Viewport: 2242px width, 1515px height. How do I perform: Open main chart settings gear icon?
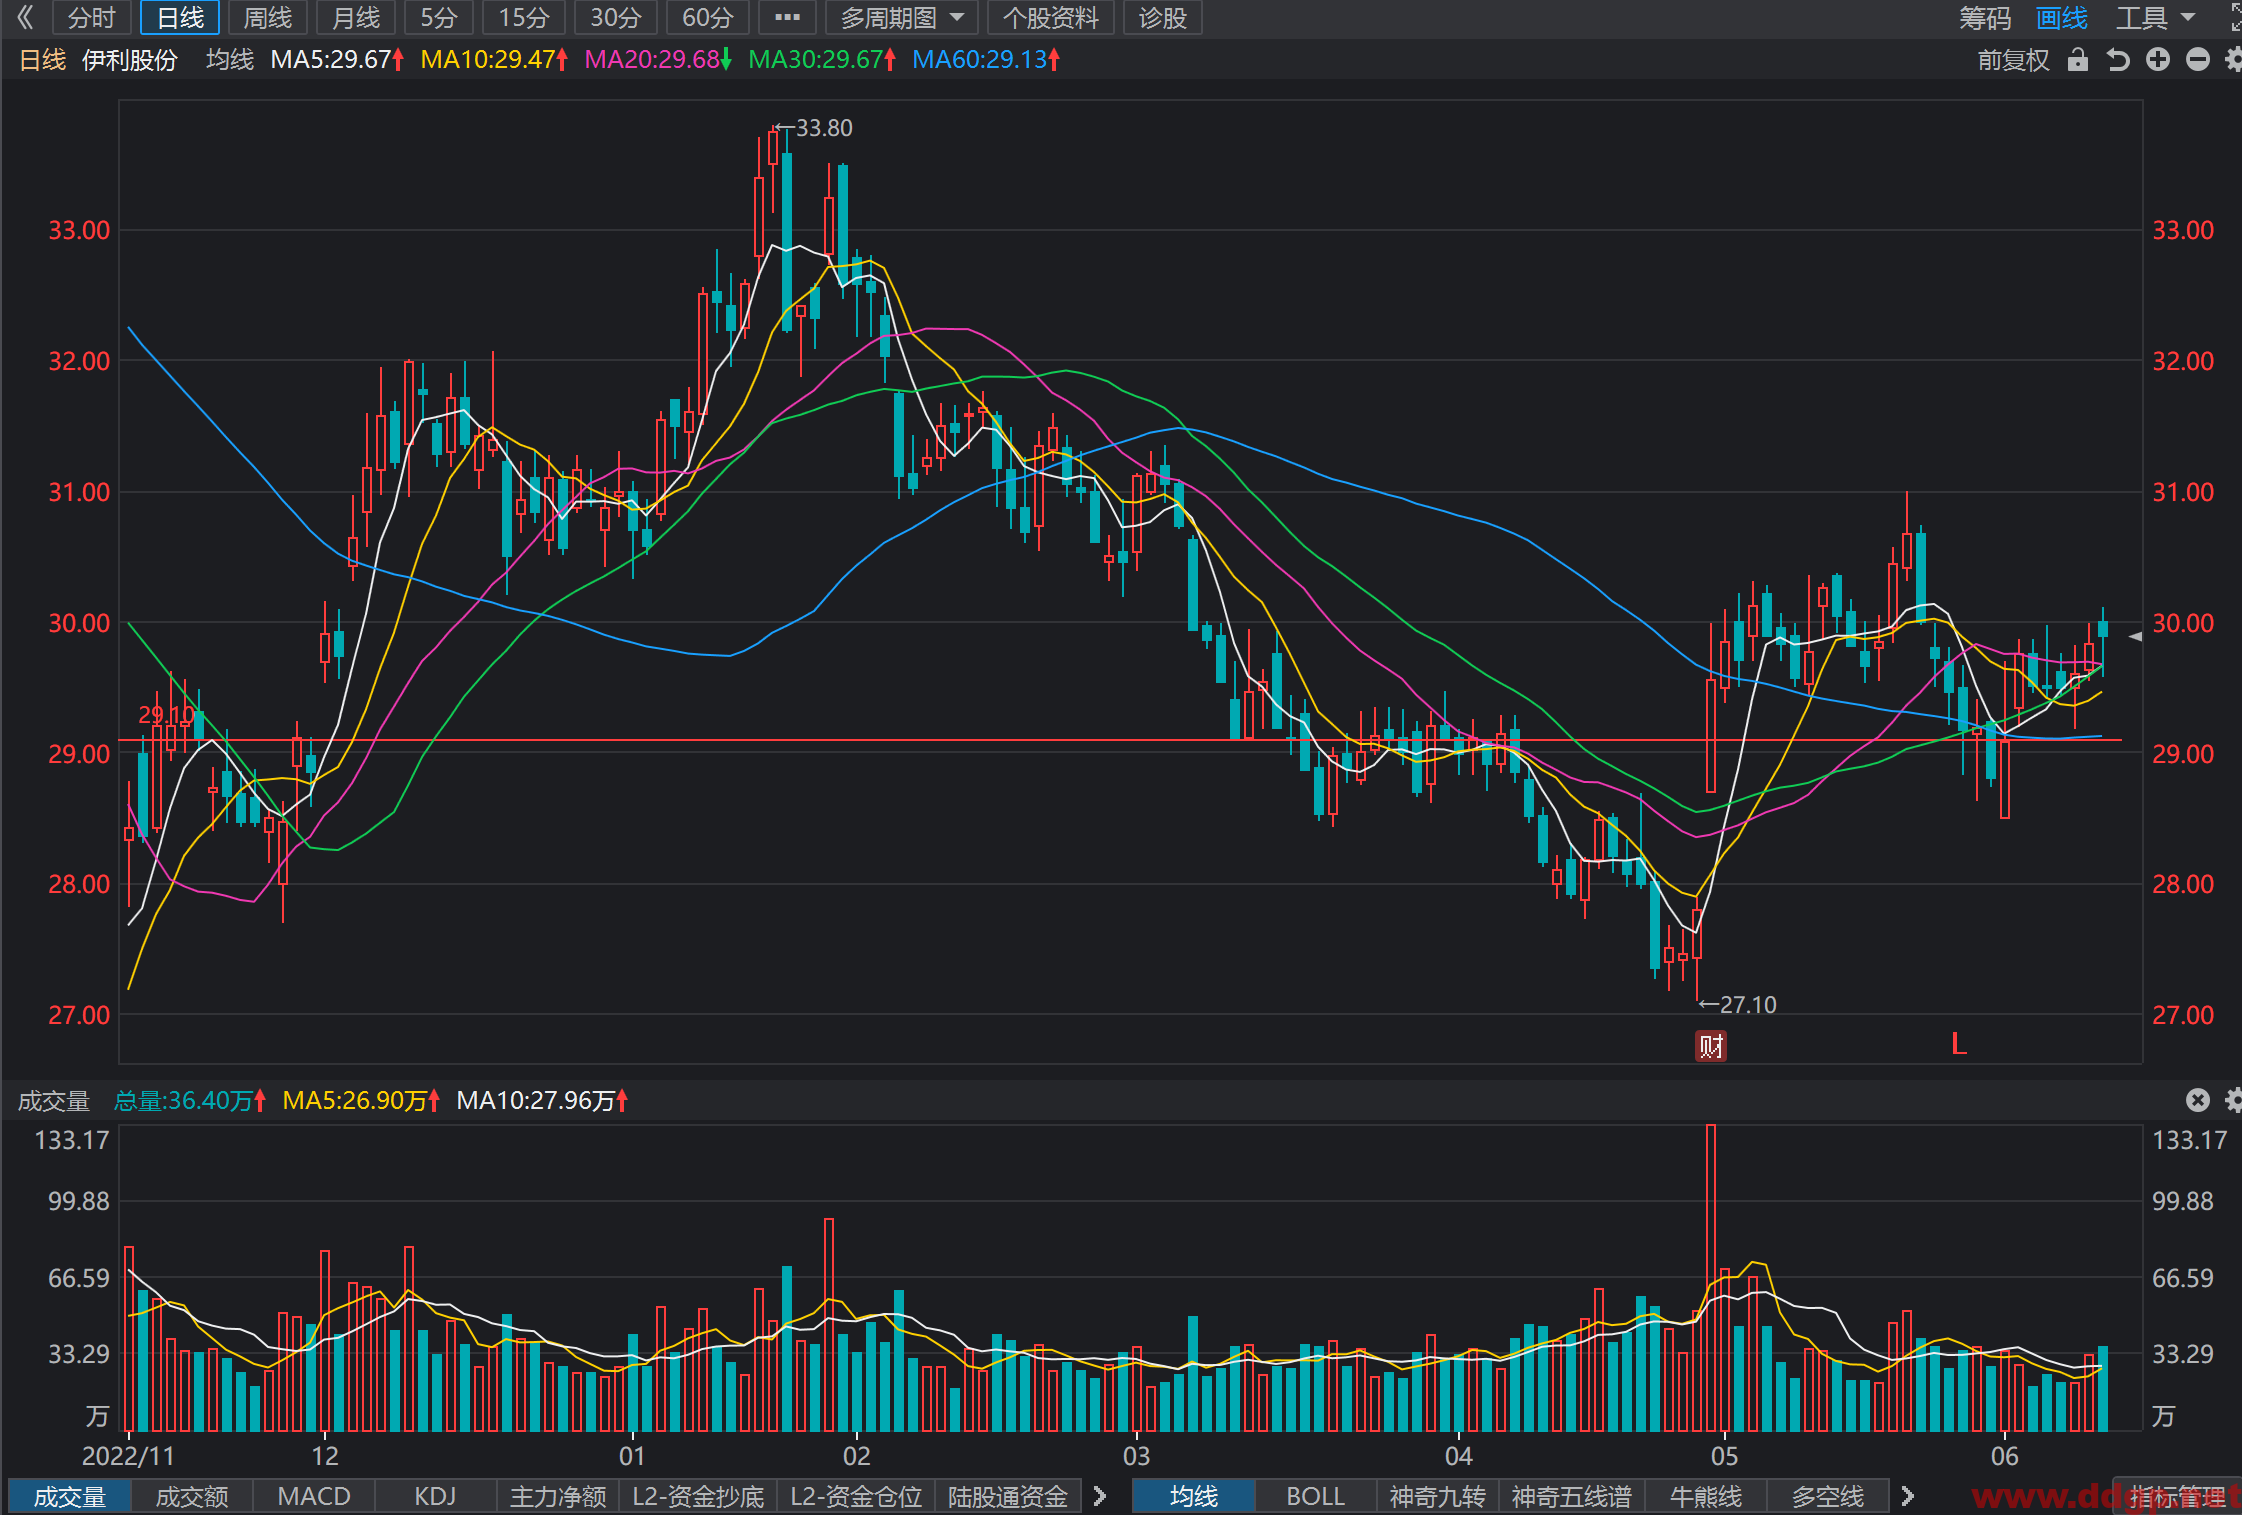pyautogui.click(x=2234, y=60)
